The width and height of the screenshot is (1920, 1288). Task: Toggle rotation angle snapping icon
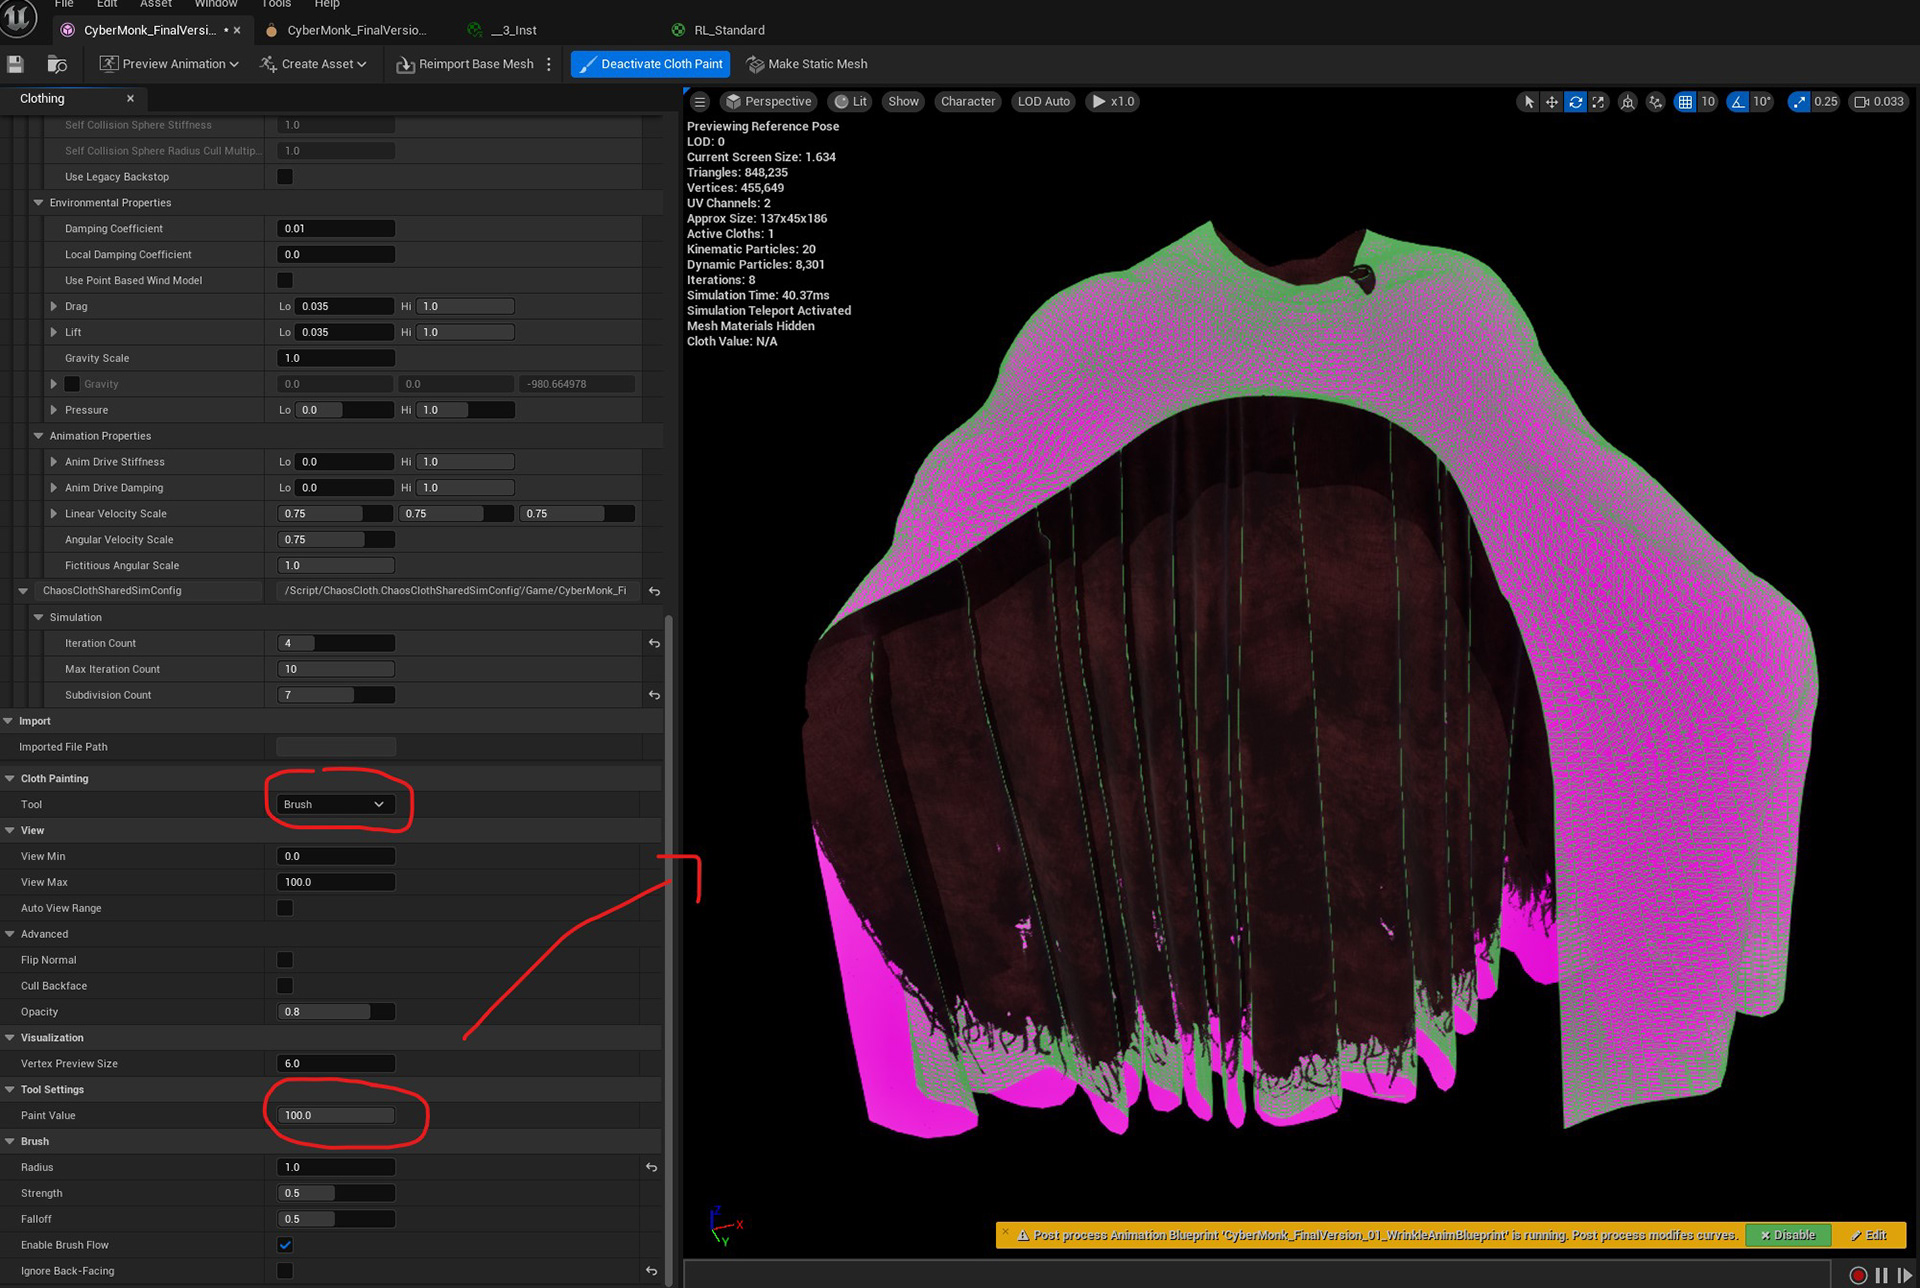(x=1738, y=102)
